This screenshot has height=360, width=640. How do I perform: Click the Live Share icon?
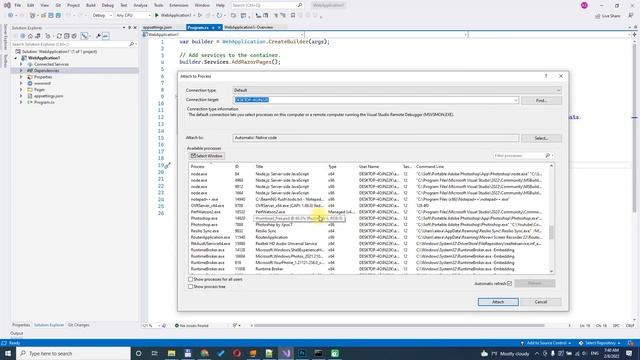coord(598,16)
